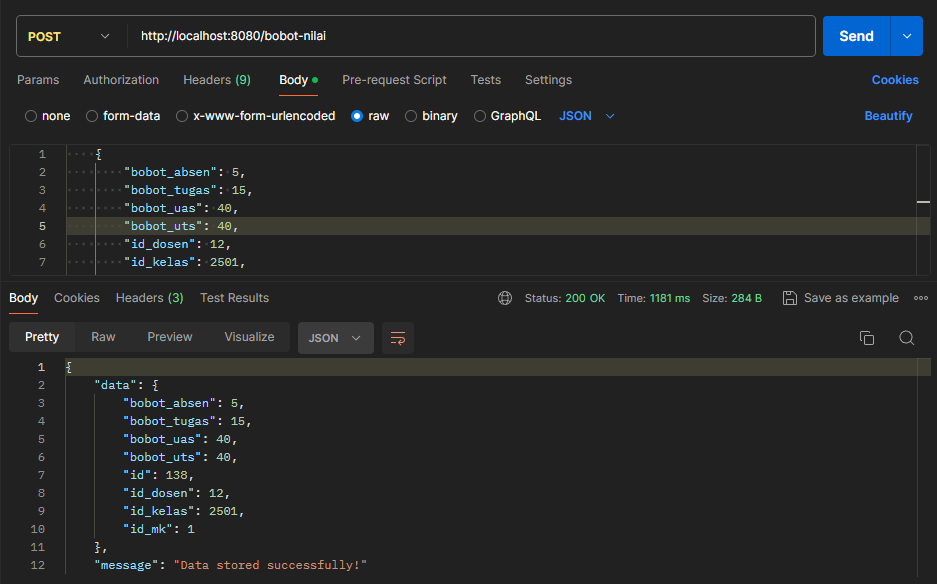Click the Beautify link

click(x=888, y=116)
